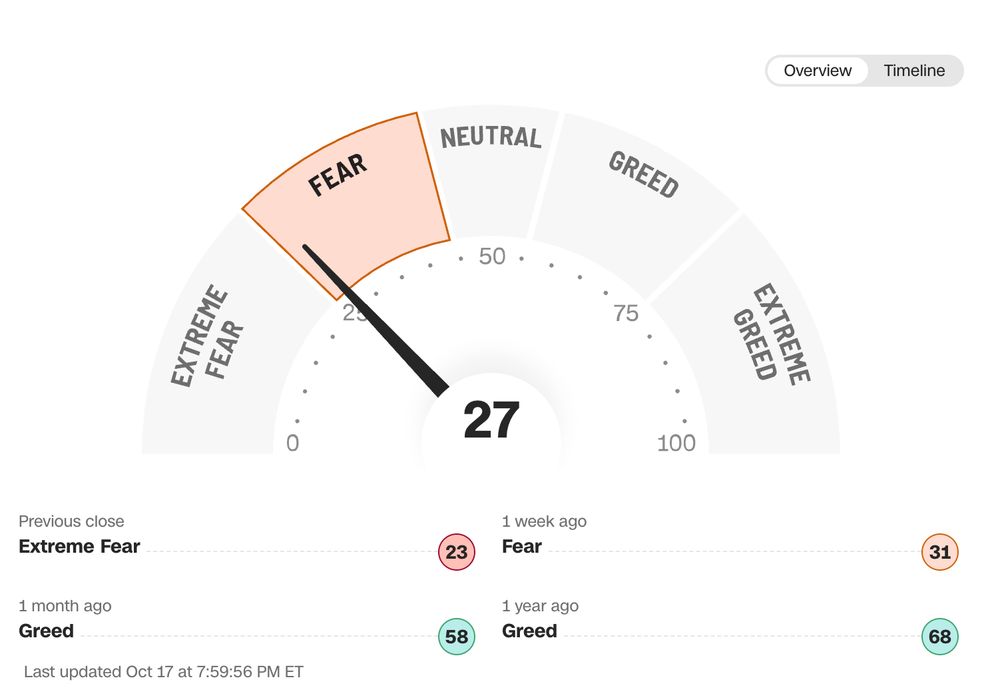Viewport: 1000px width, 694px height.
Task: Click the Previous close badge showing 23
Action: click(456, 552)
